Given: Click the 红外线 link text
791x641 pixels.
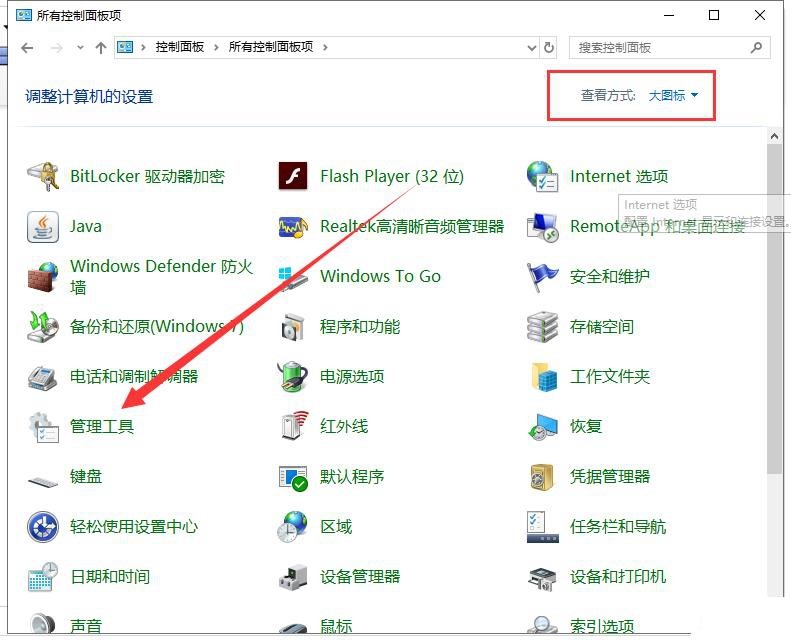Looking at the screenshot, I should (x=344, y=427).
